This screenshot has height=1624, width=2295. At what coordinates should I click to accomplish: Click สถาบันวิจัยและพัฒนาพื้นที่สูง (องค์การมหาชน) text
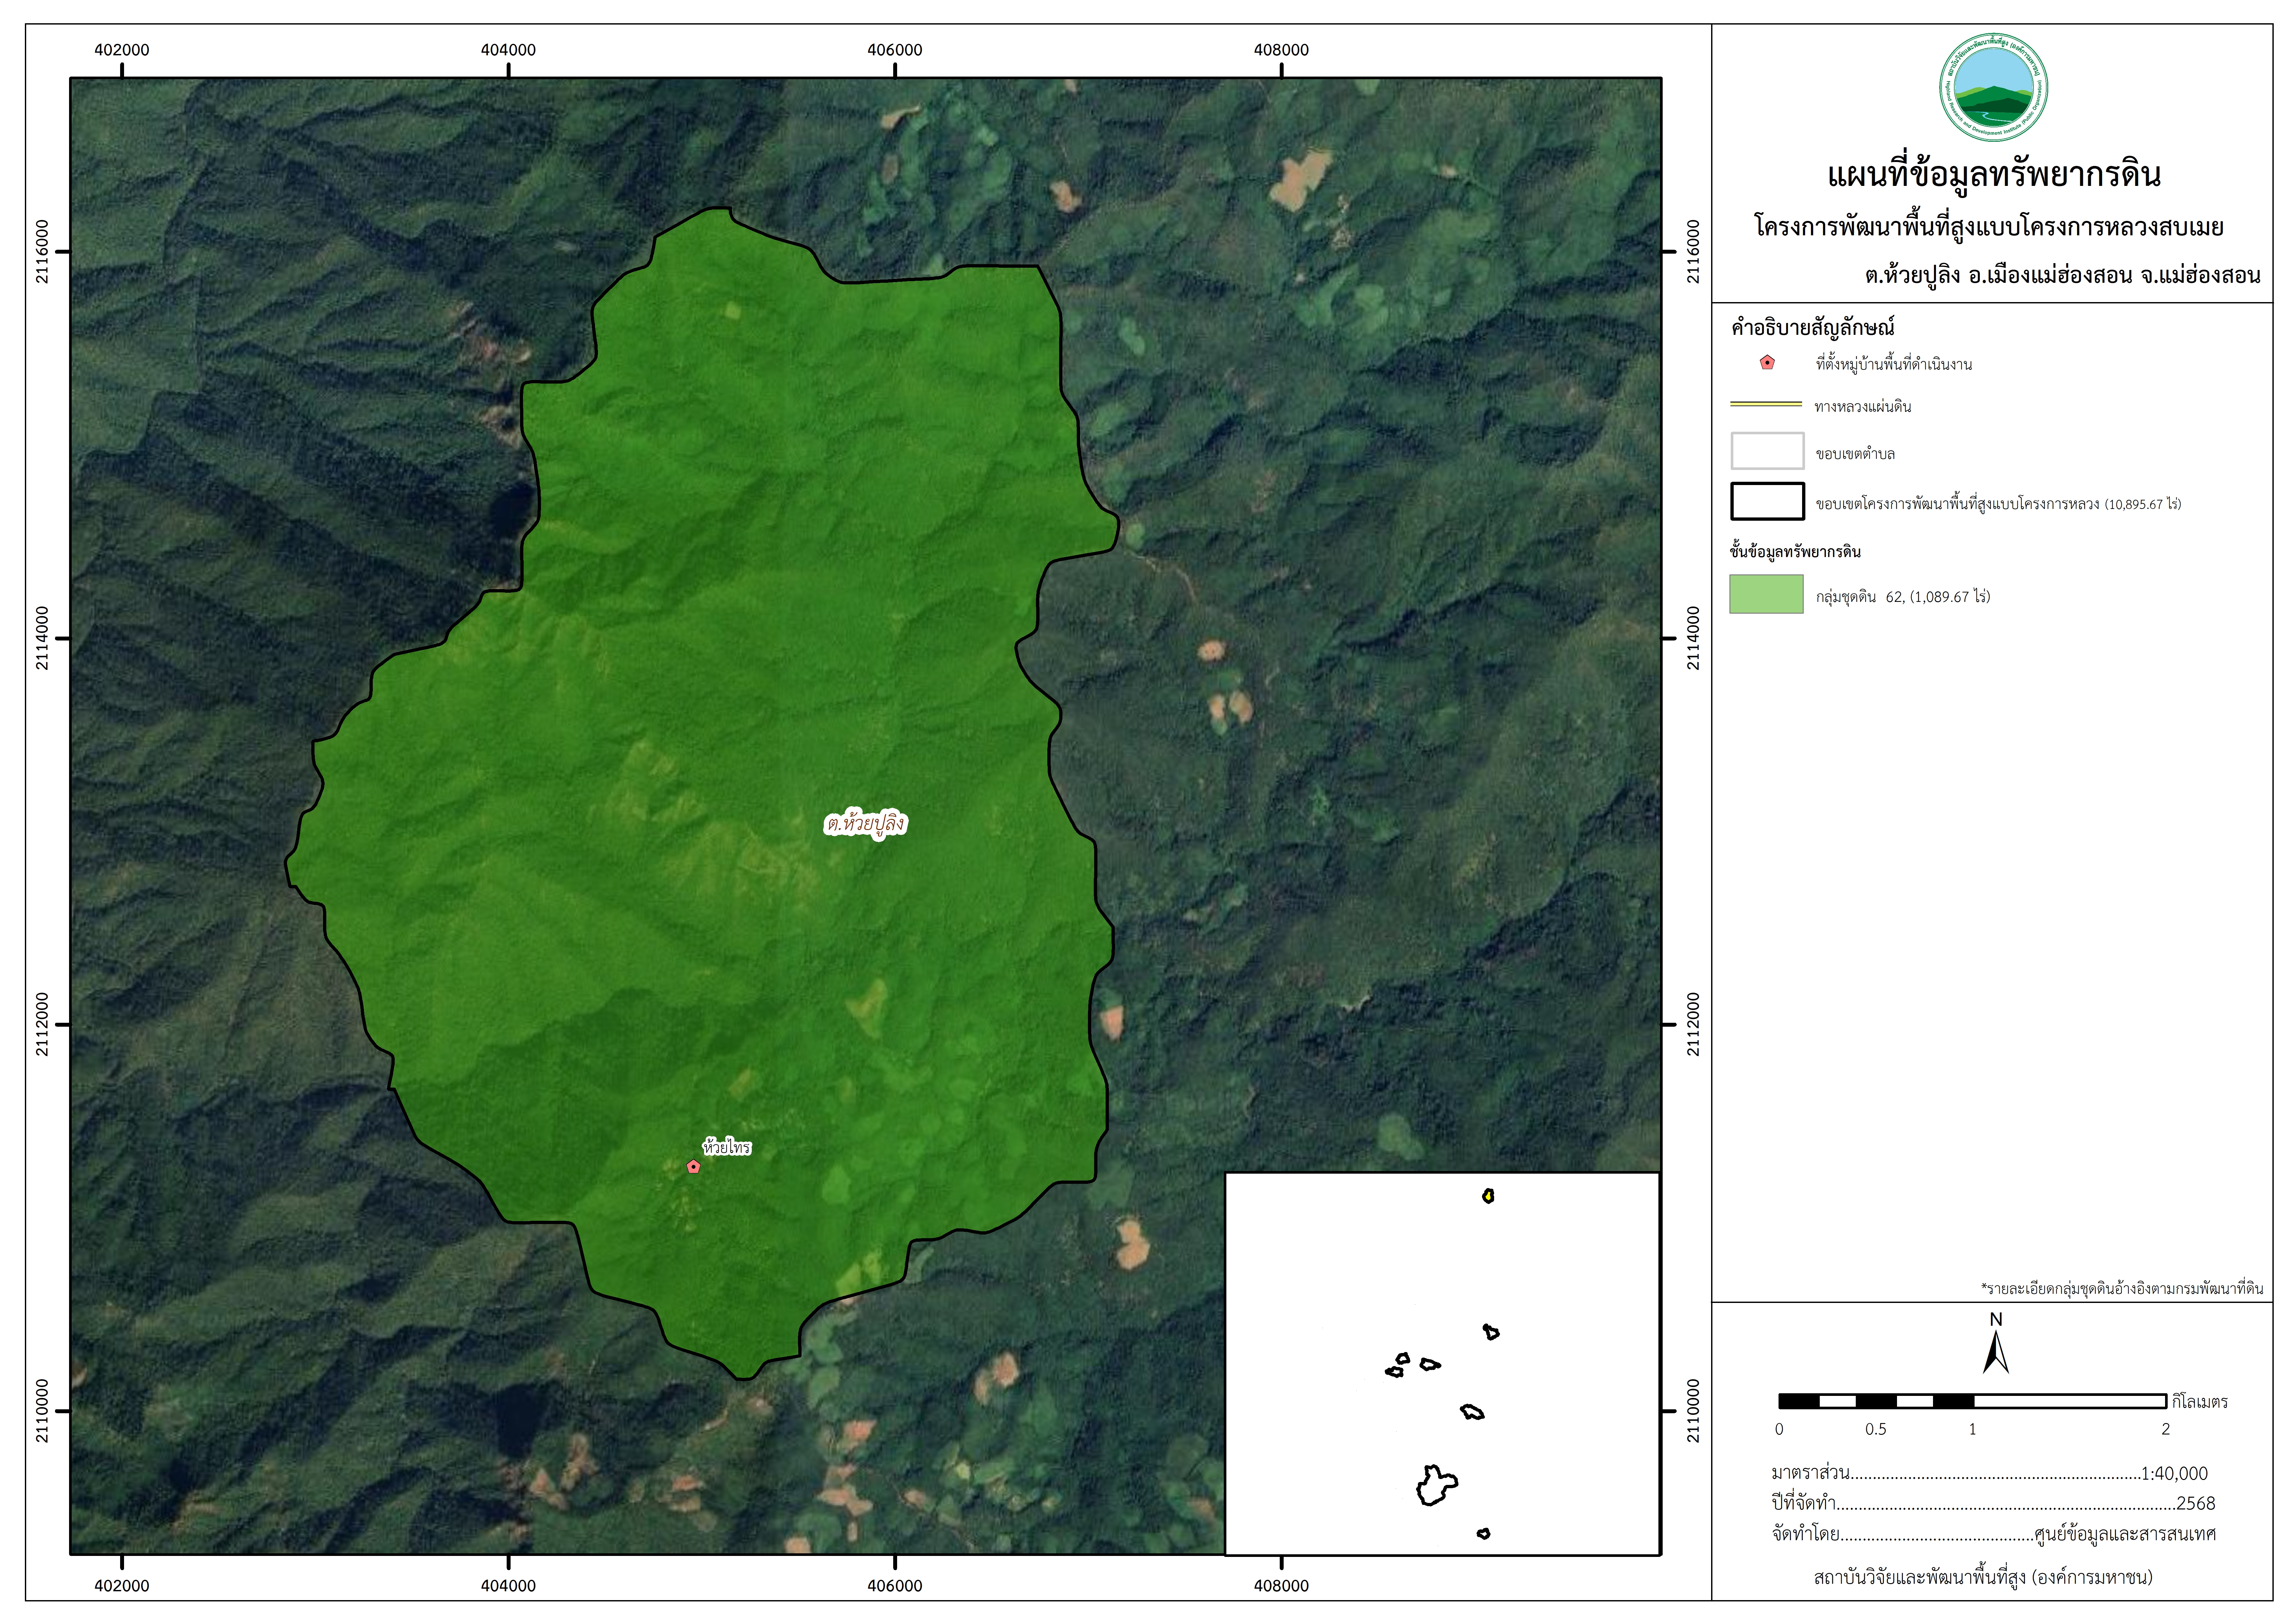coord(1983,1577)
